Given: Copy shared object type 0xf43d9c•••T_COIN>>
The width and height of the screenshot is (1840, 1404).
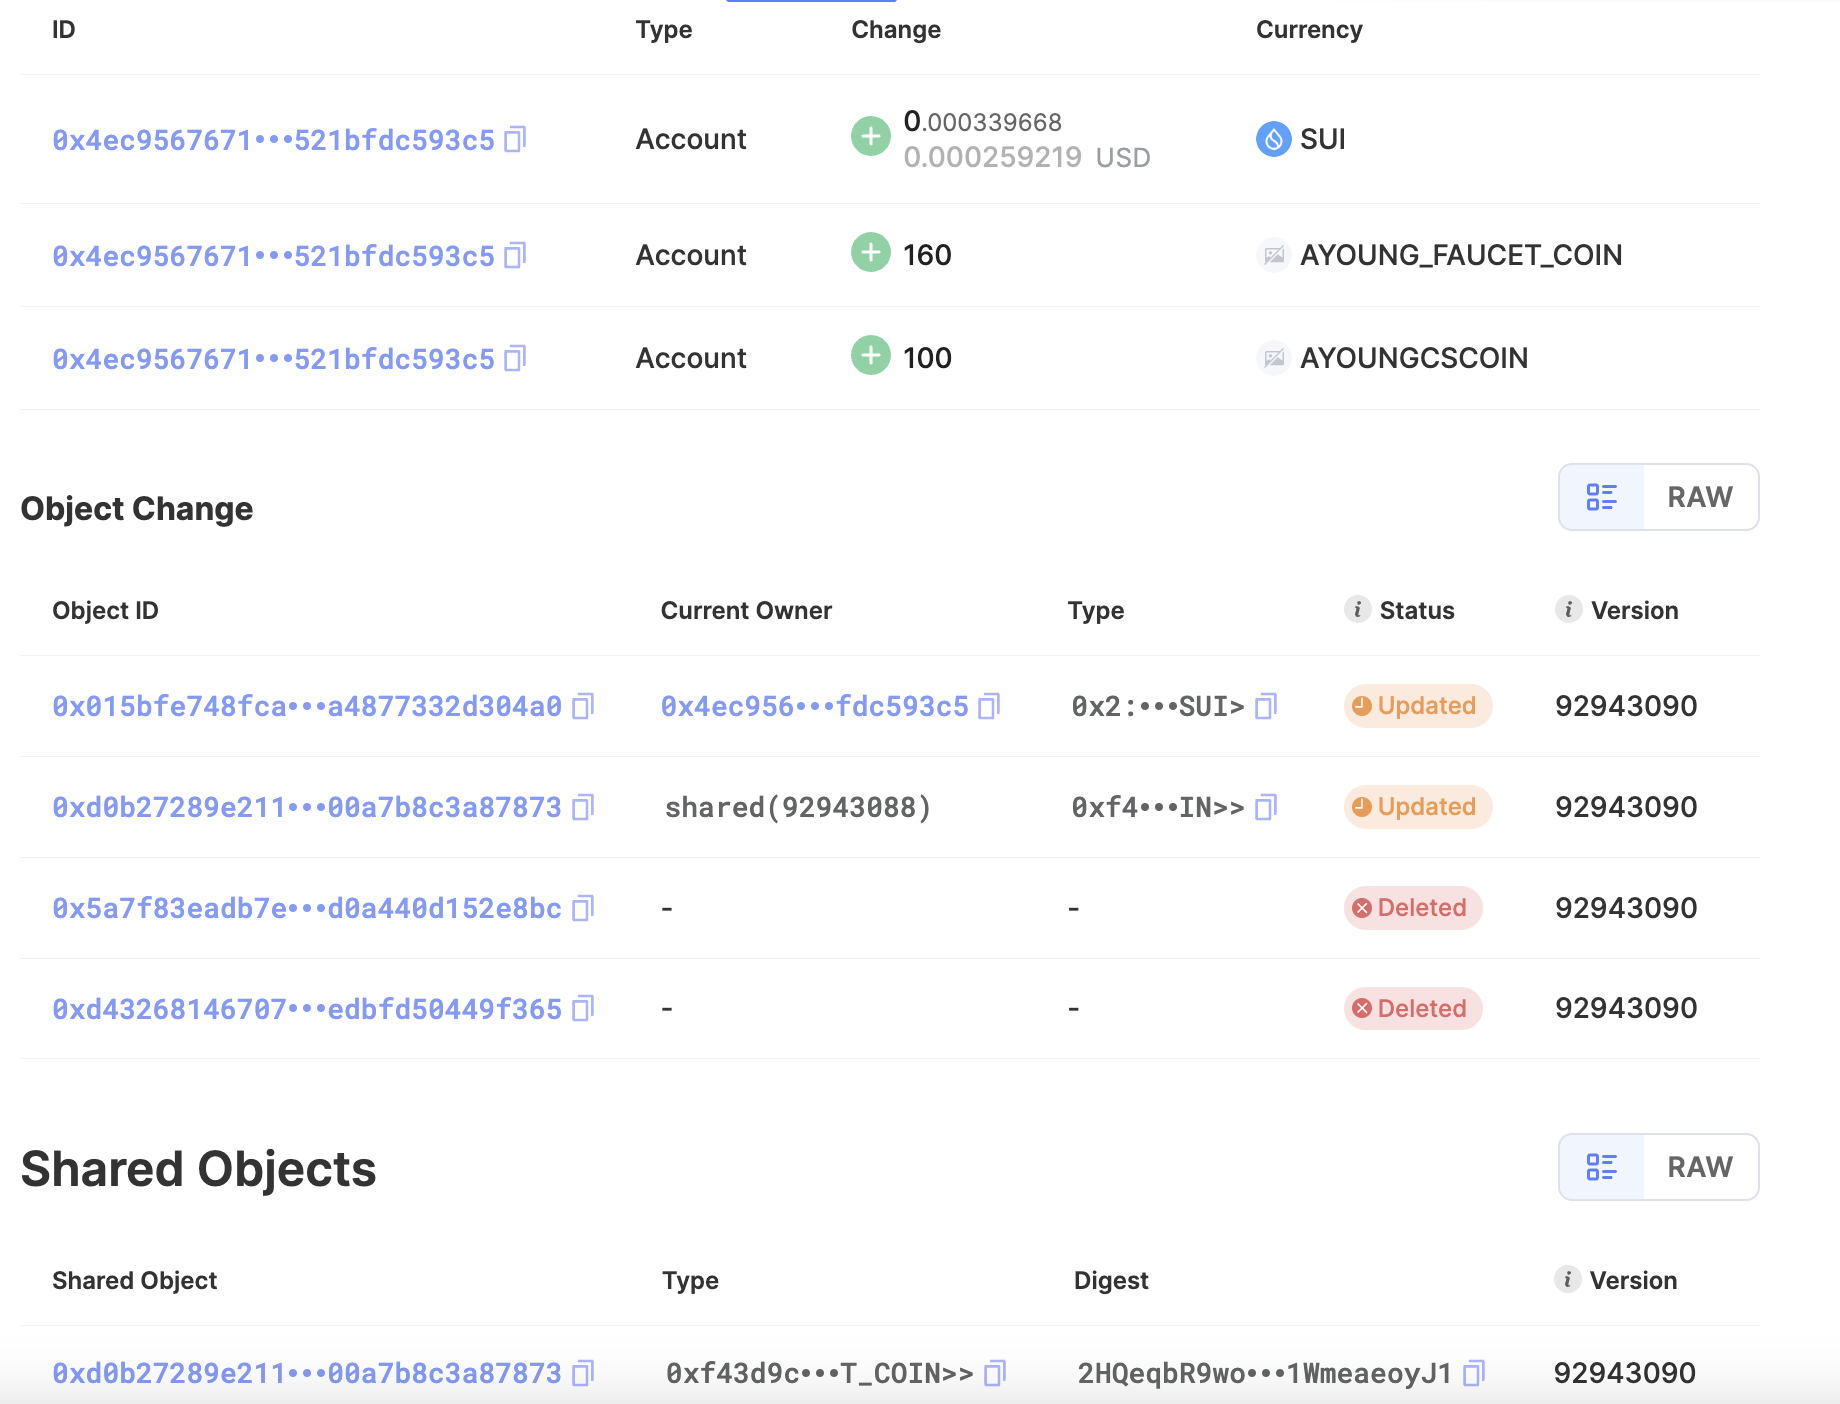Looking at the screenshot, I should coord(994,1374).
